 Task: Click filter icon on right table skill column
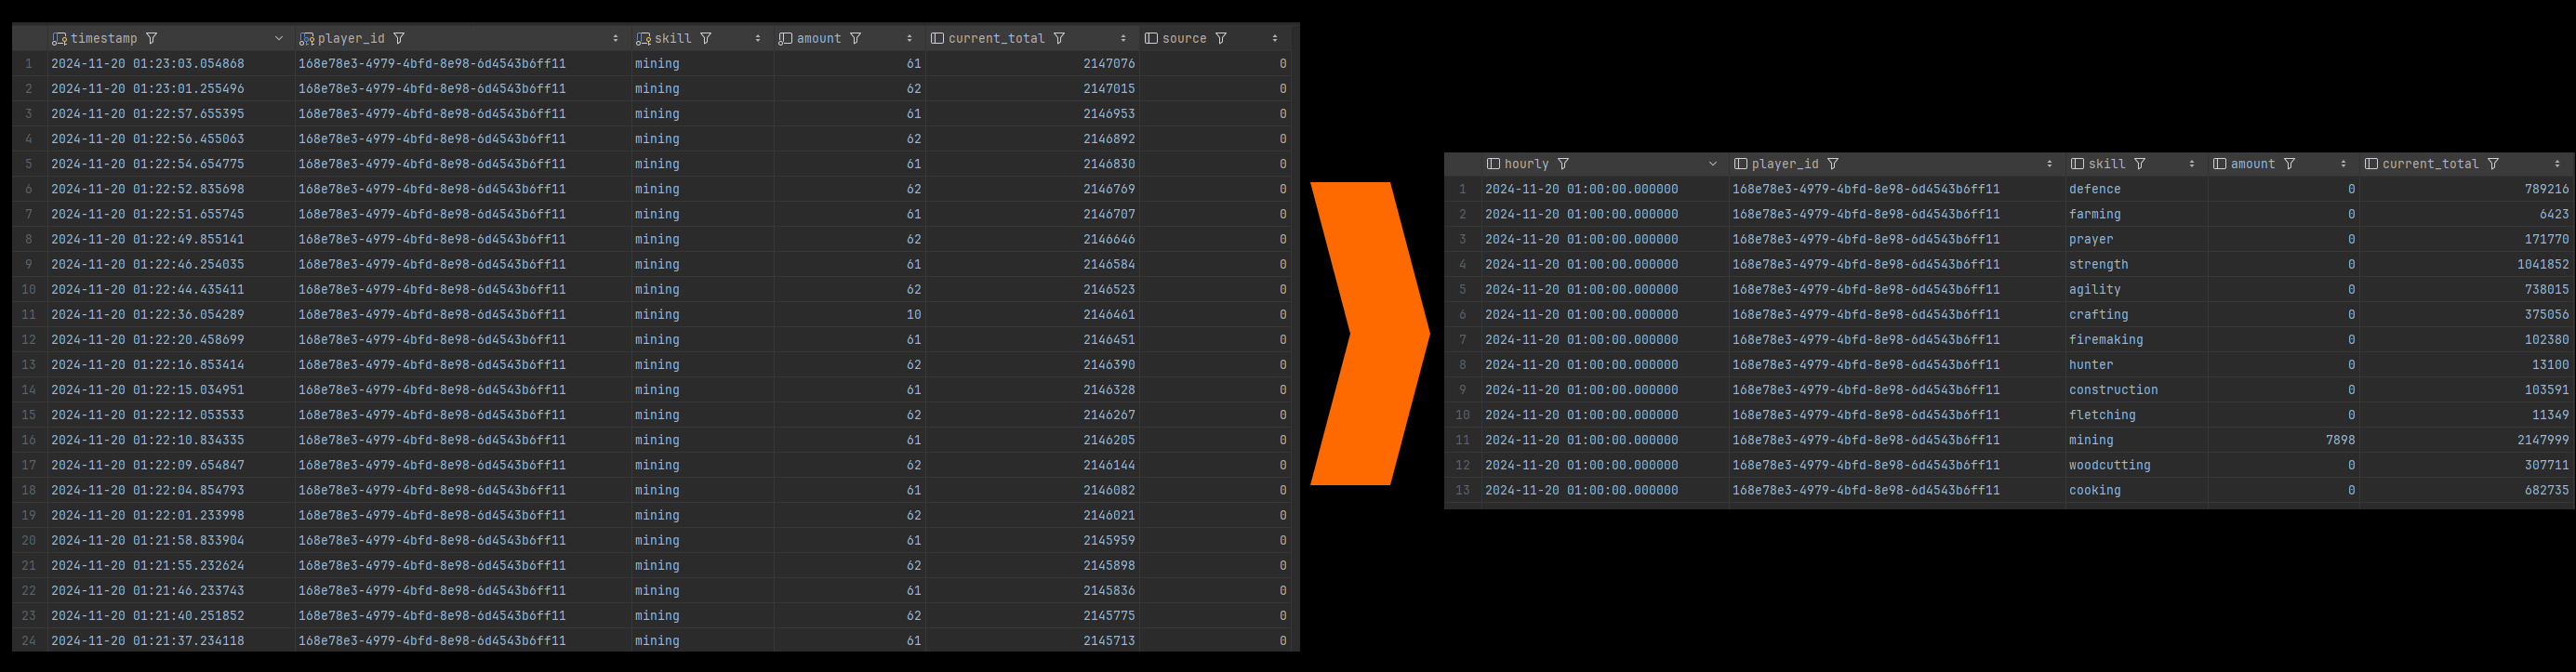[2140, 164]
